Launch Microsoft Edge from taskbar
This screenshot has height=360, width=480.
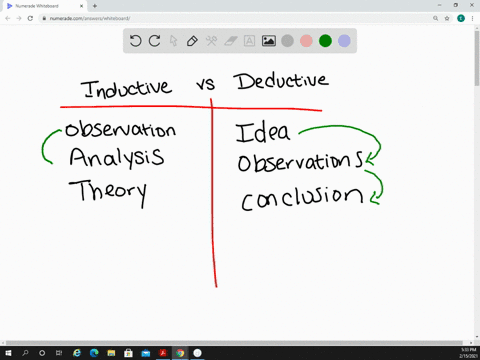pyautogui.click(x=94, y=353)
